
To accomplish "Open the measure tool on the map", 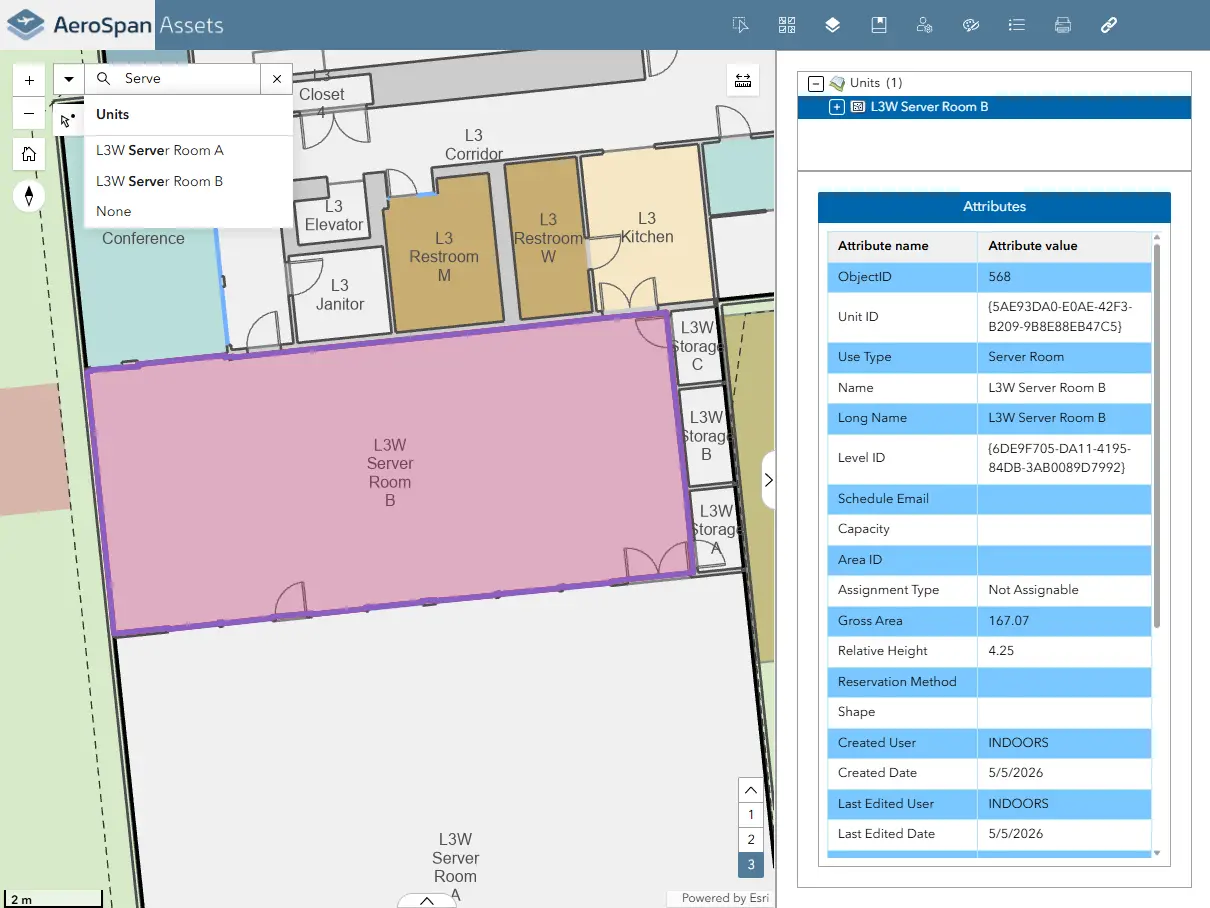I will click(x=742, y=80).
